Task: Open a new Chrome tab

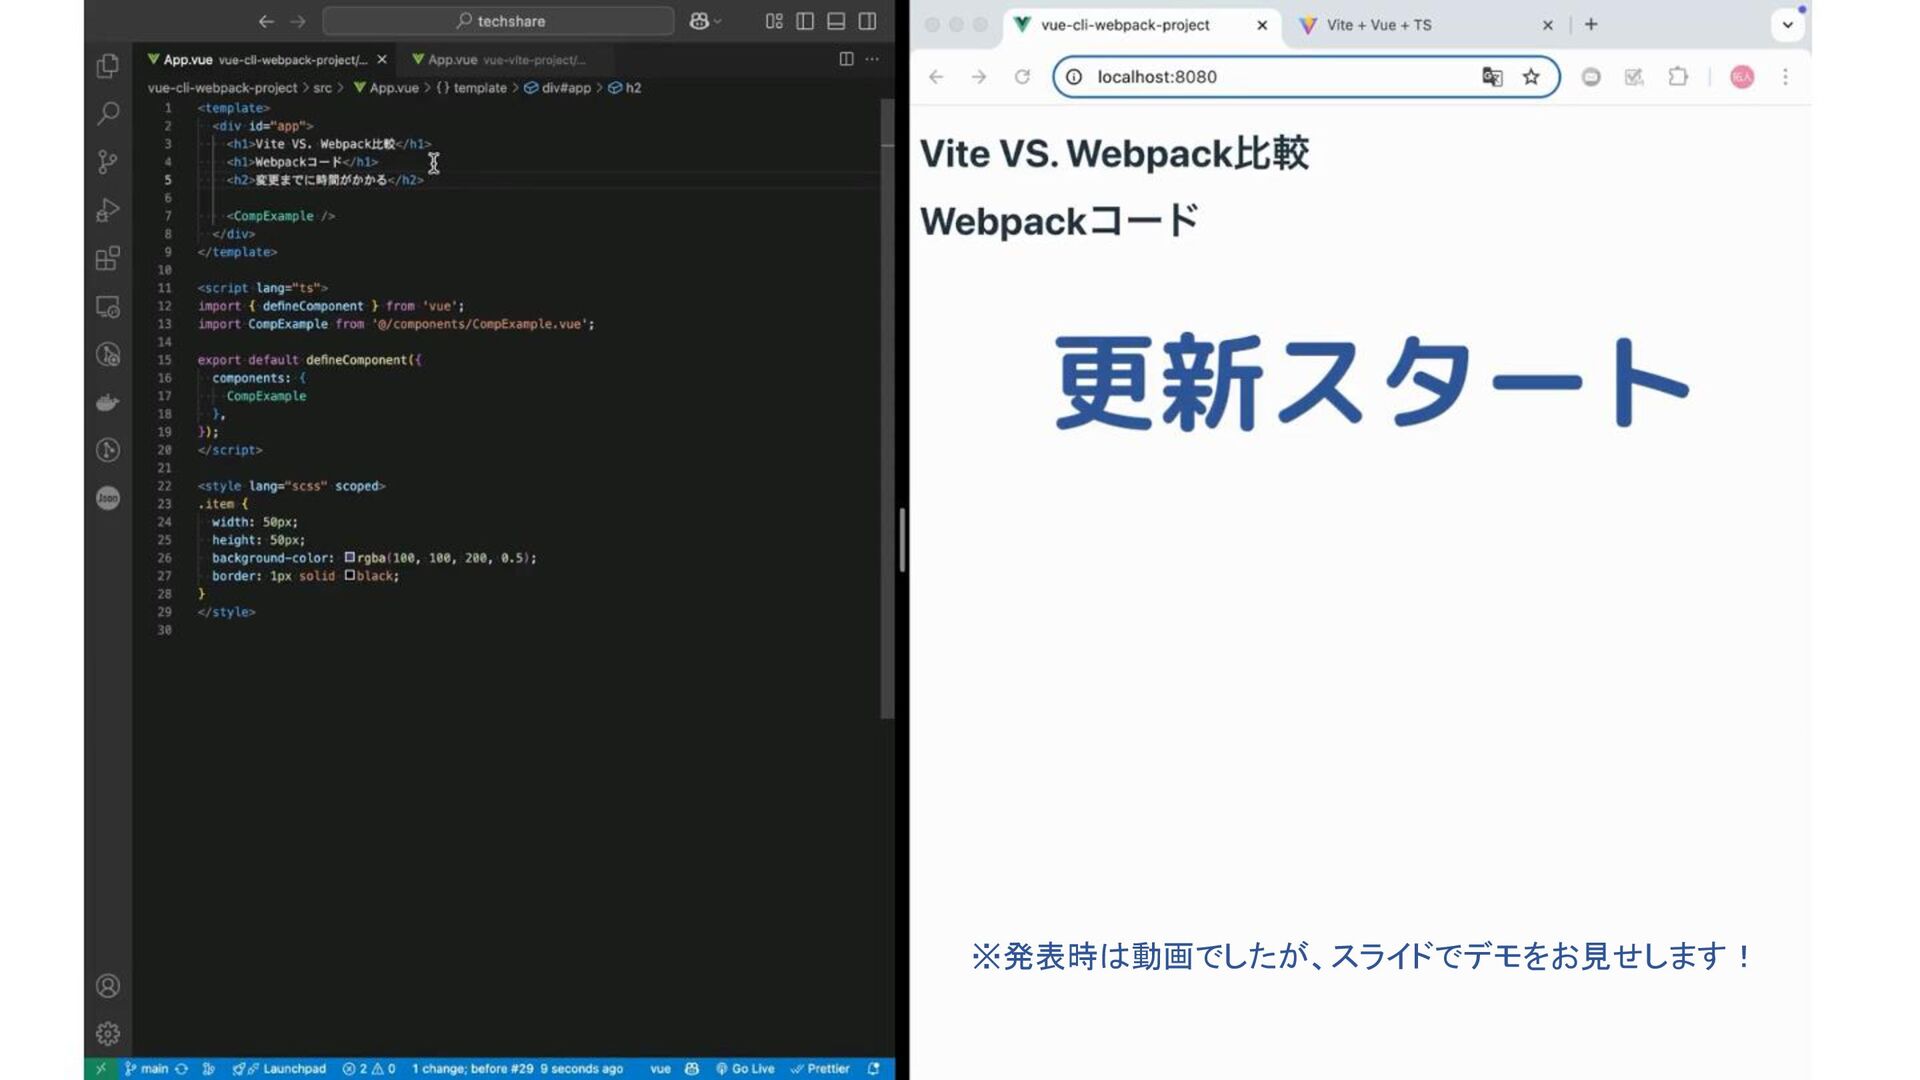Action: point(1591,24)
